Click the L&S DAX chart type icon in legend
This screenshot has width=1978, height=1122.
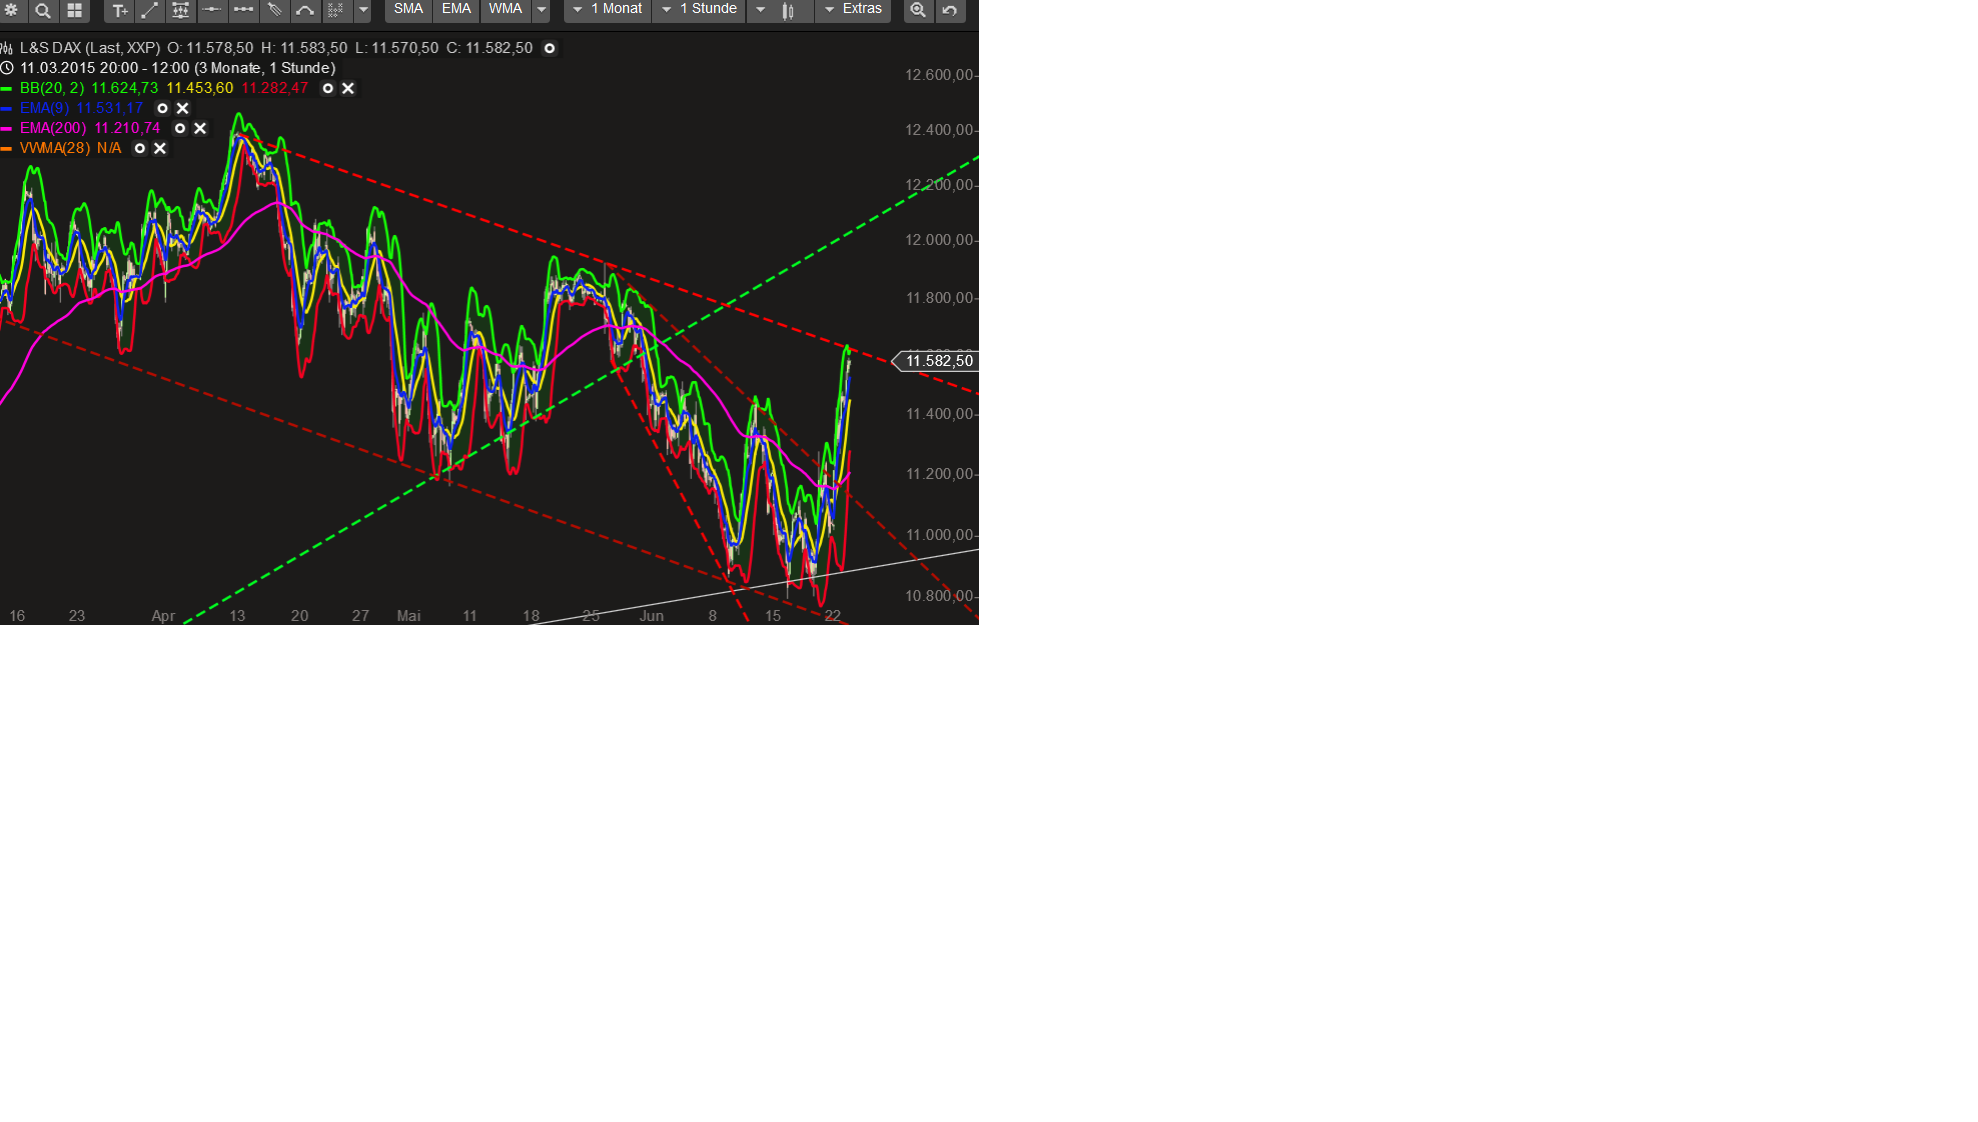click(x=6, y=48)
